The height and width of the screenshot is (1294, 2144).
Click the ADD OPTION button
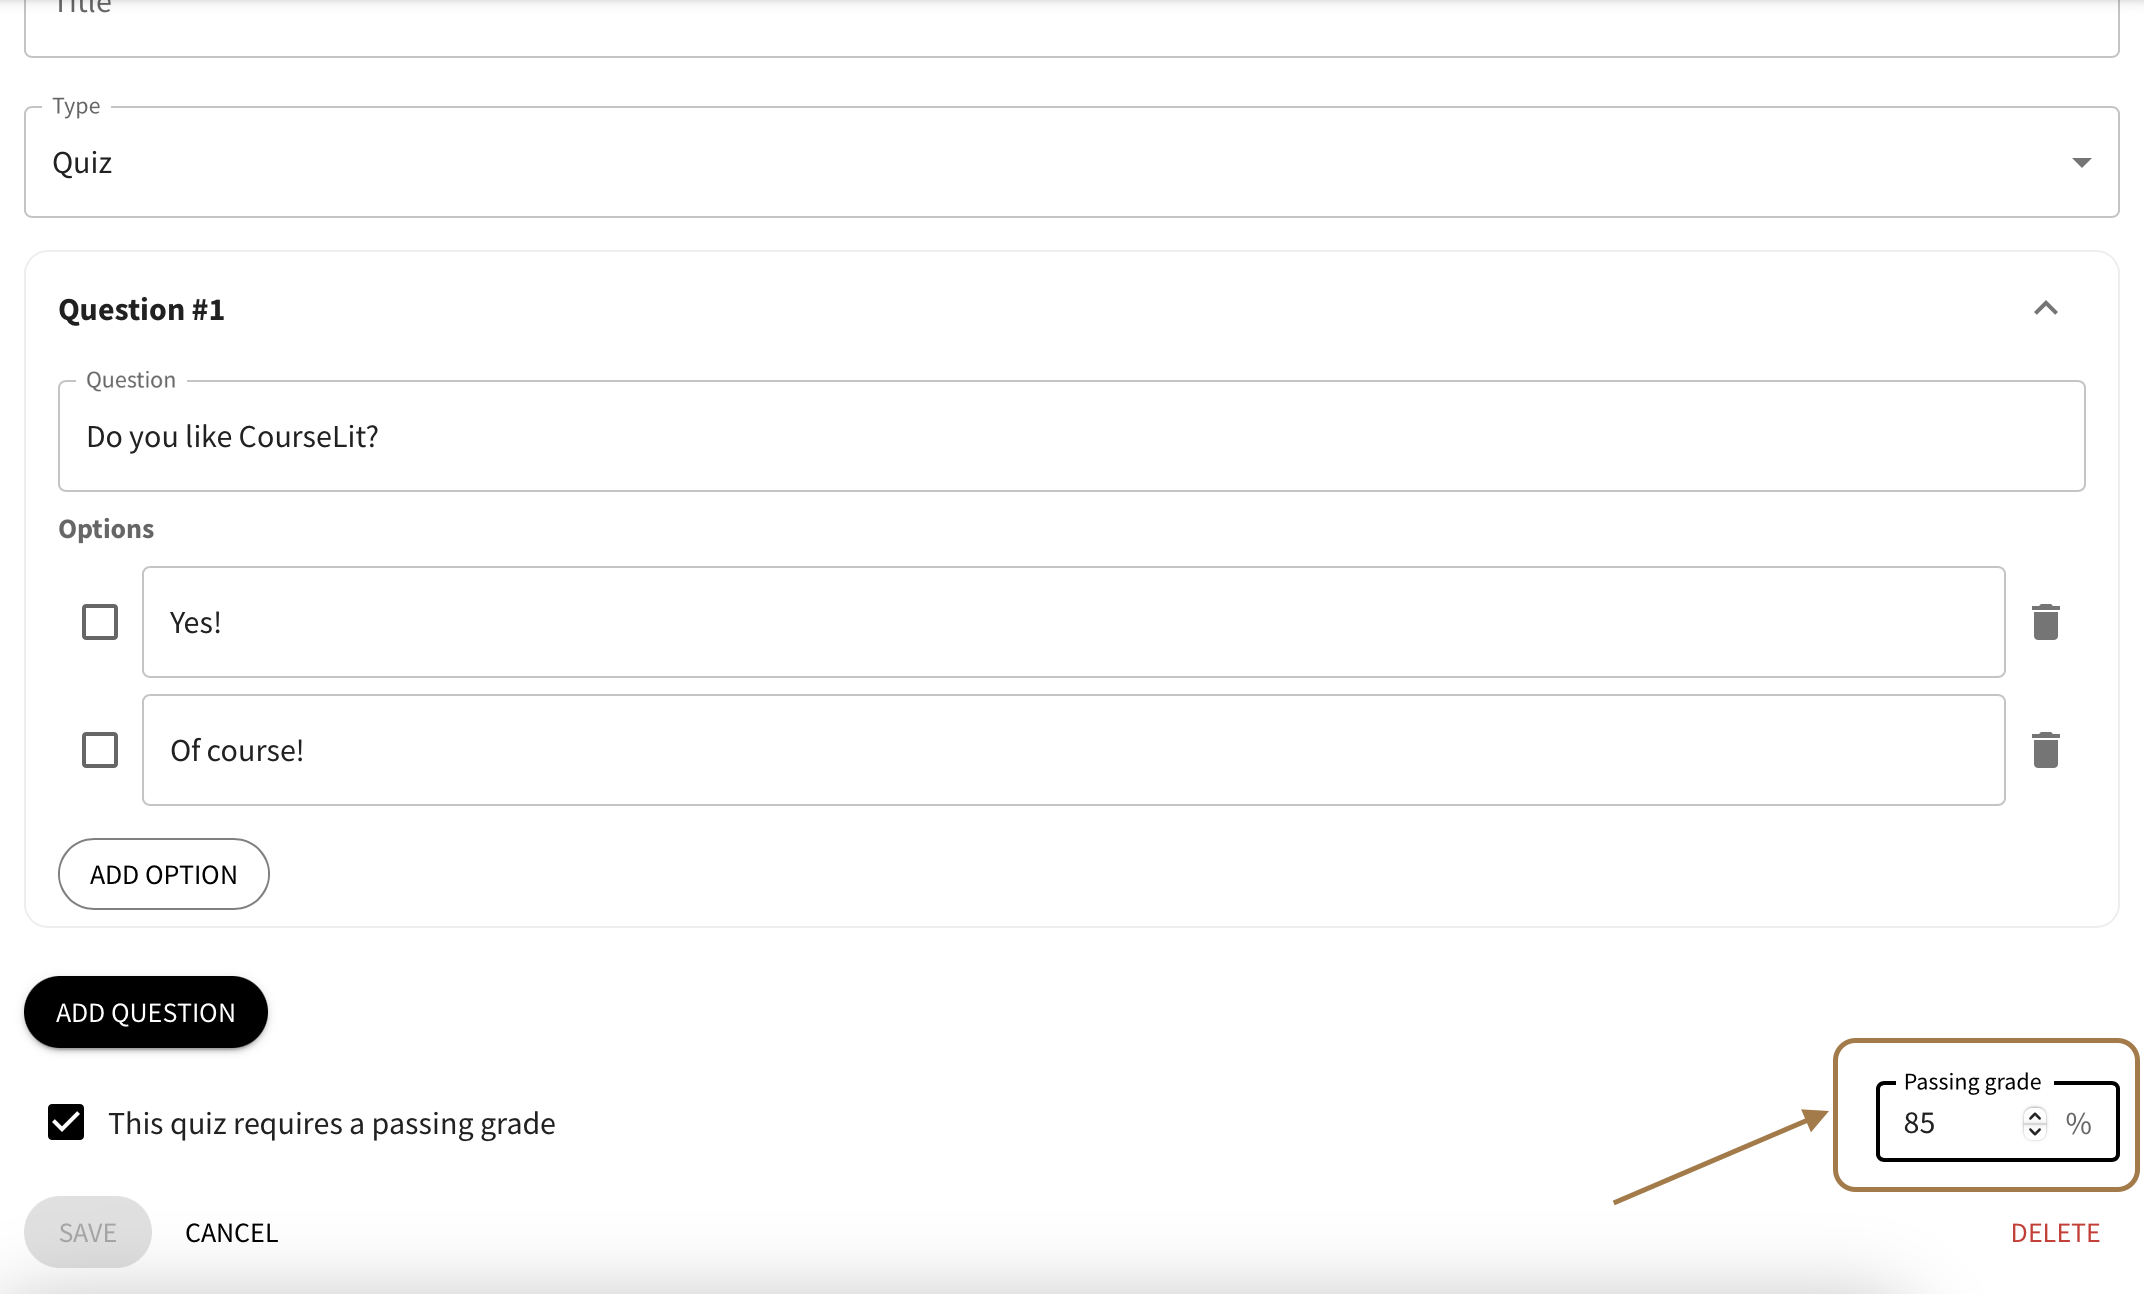[163, 874]
